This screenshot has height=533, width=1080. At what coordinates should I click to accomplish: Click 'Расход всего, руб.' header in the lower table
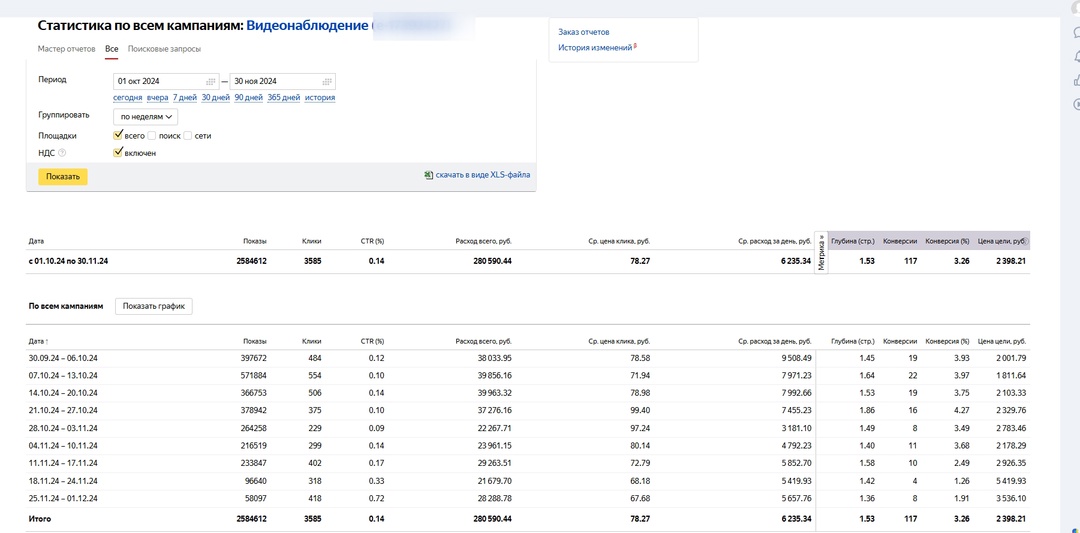pos(484,342)
